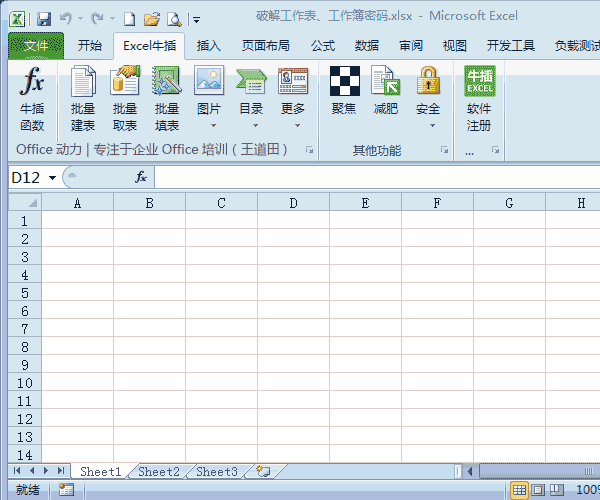This screenshot has width=600, height=500.
Task: Click the 就绪 status text
Action: tap(28, 490)
